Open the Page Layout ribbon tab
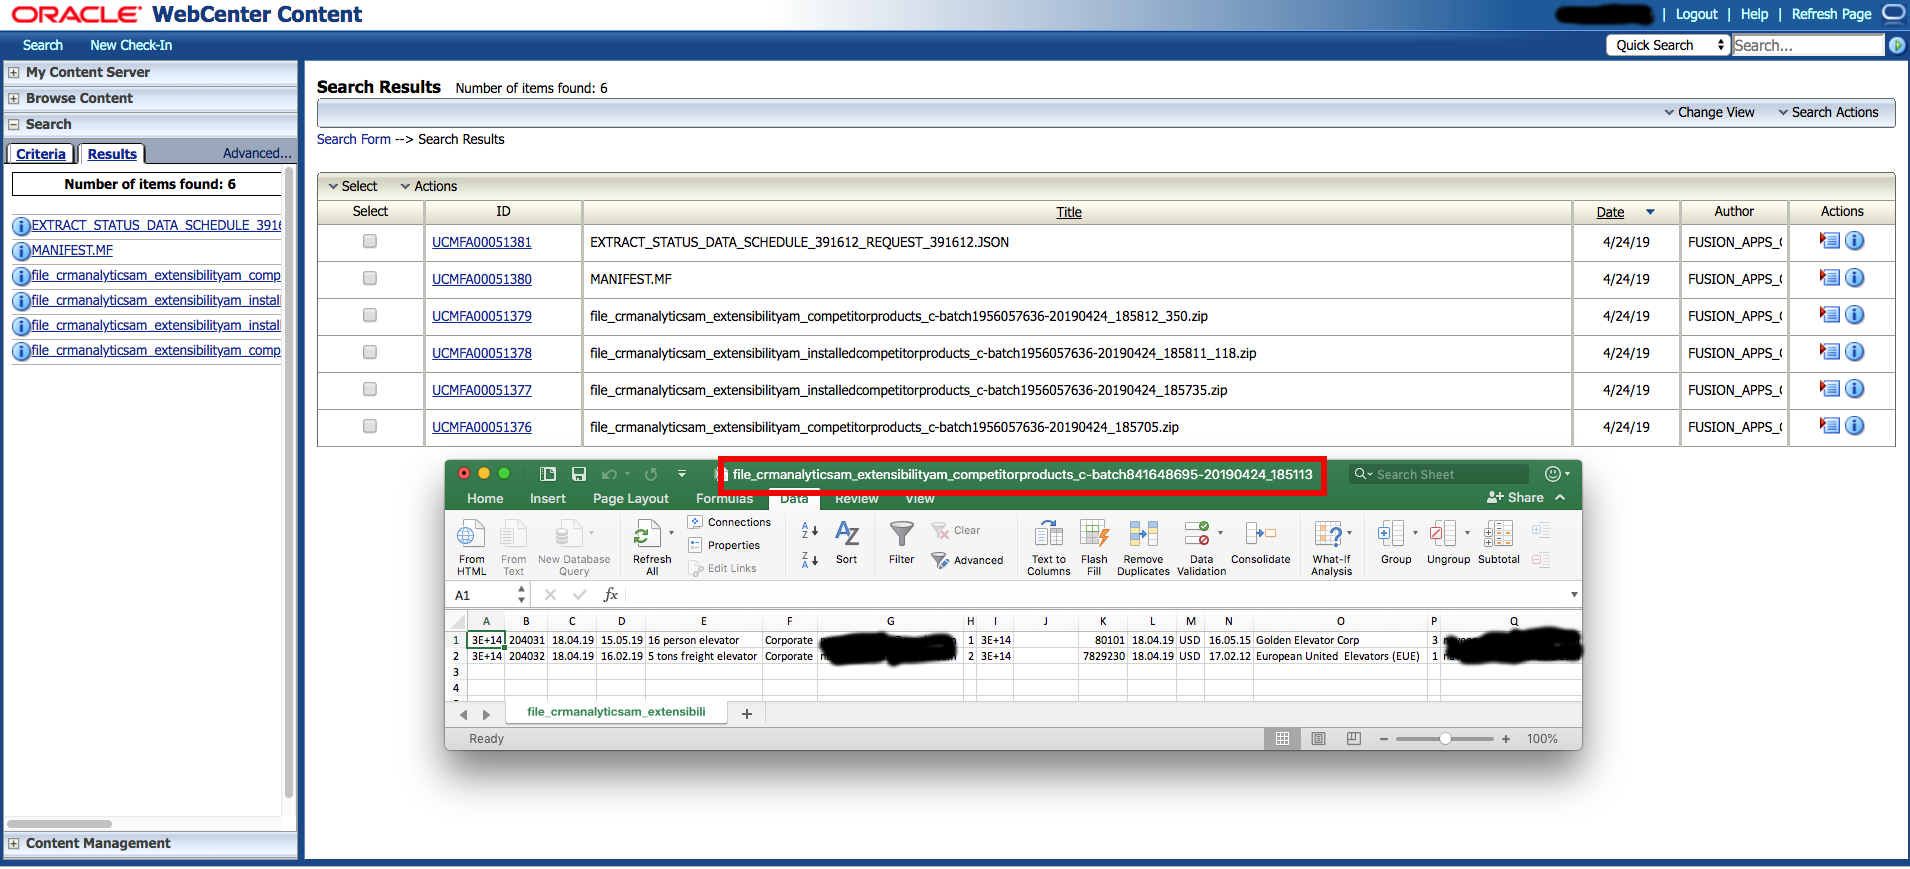Screen dimensions: 1910x869 pyautogui.click(x=630, y=498)
